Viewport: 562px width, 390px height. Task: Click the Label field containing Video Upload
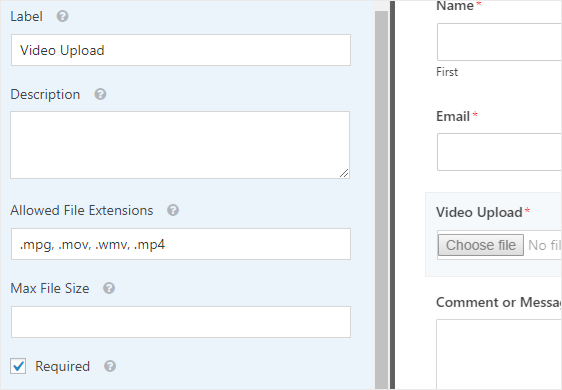coord(181,50)
